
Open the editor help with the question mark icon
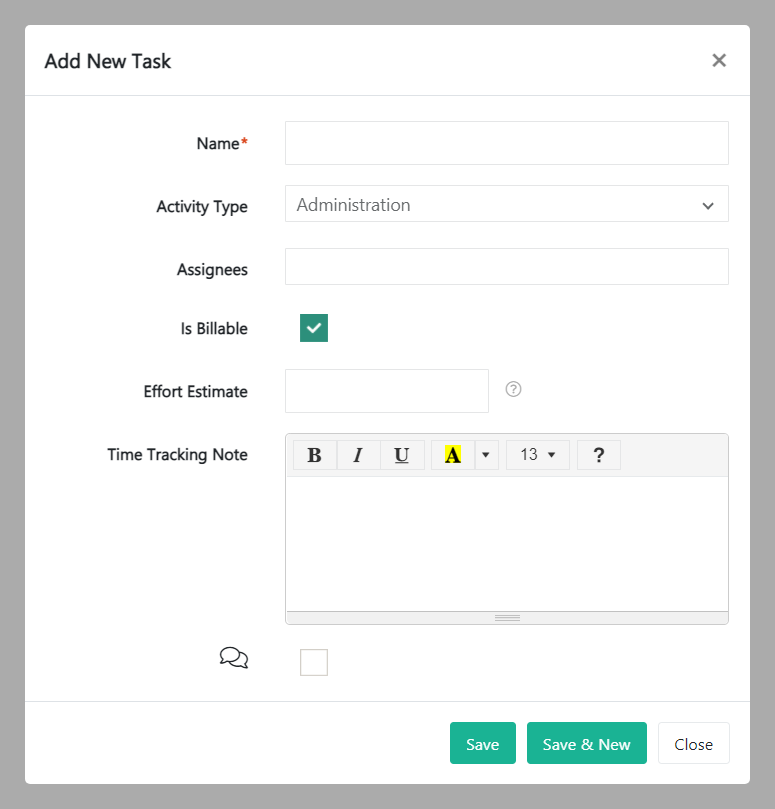tap(598, 454)
